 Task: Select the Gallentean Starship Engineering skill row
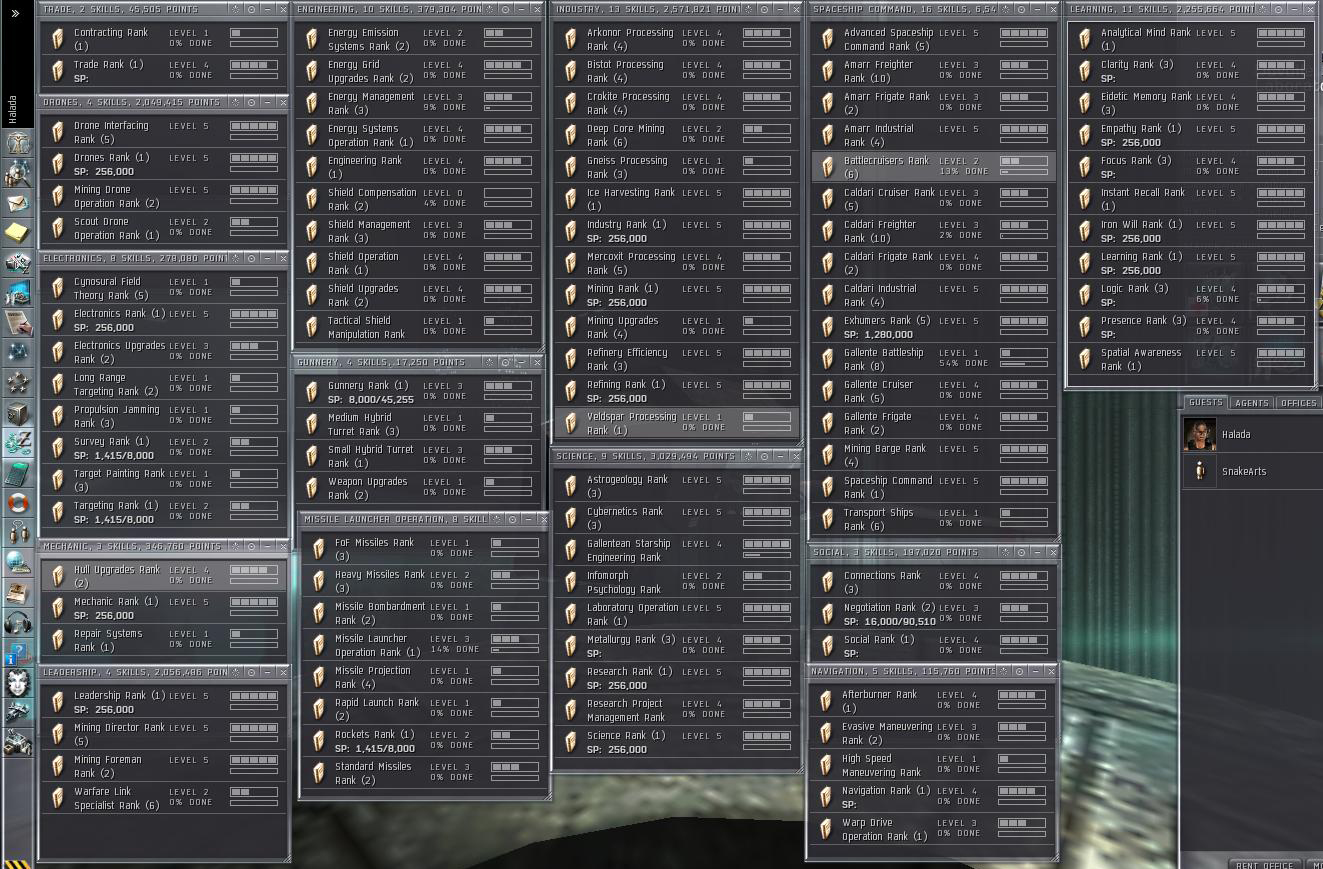coord(676,550)
